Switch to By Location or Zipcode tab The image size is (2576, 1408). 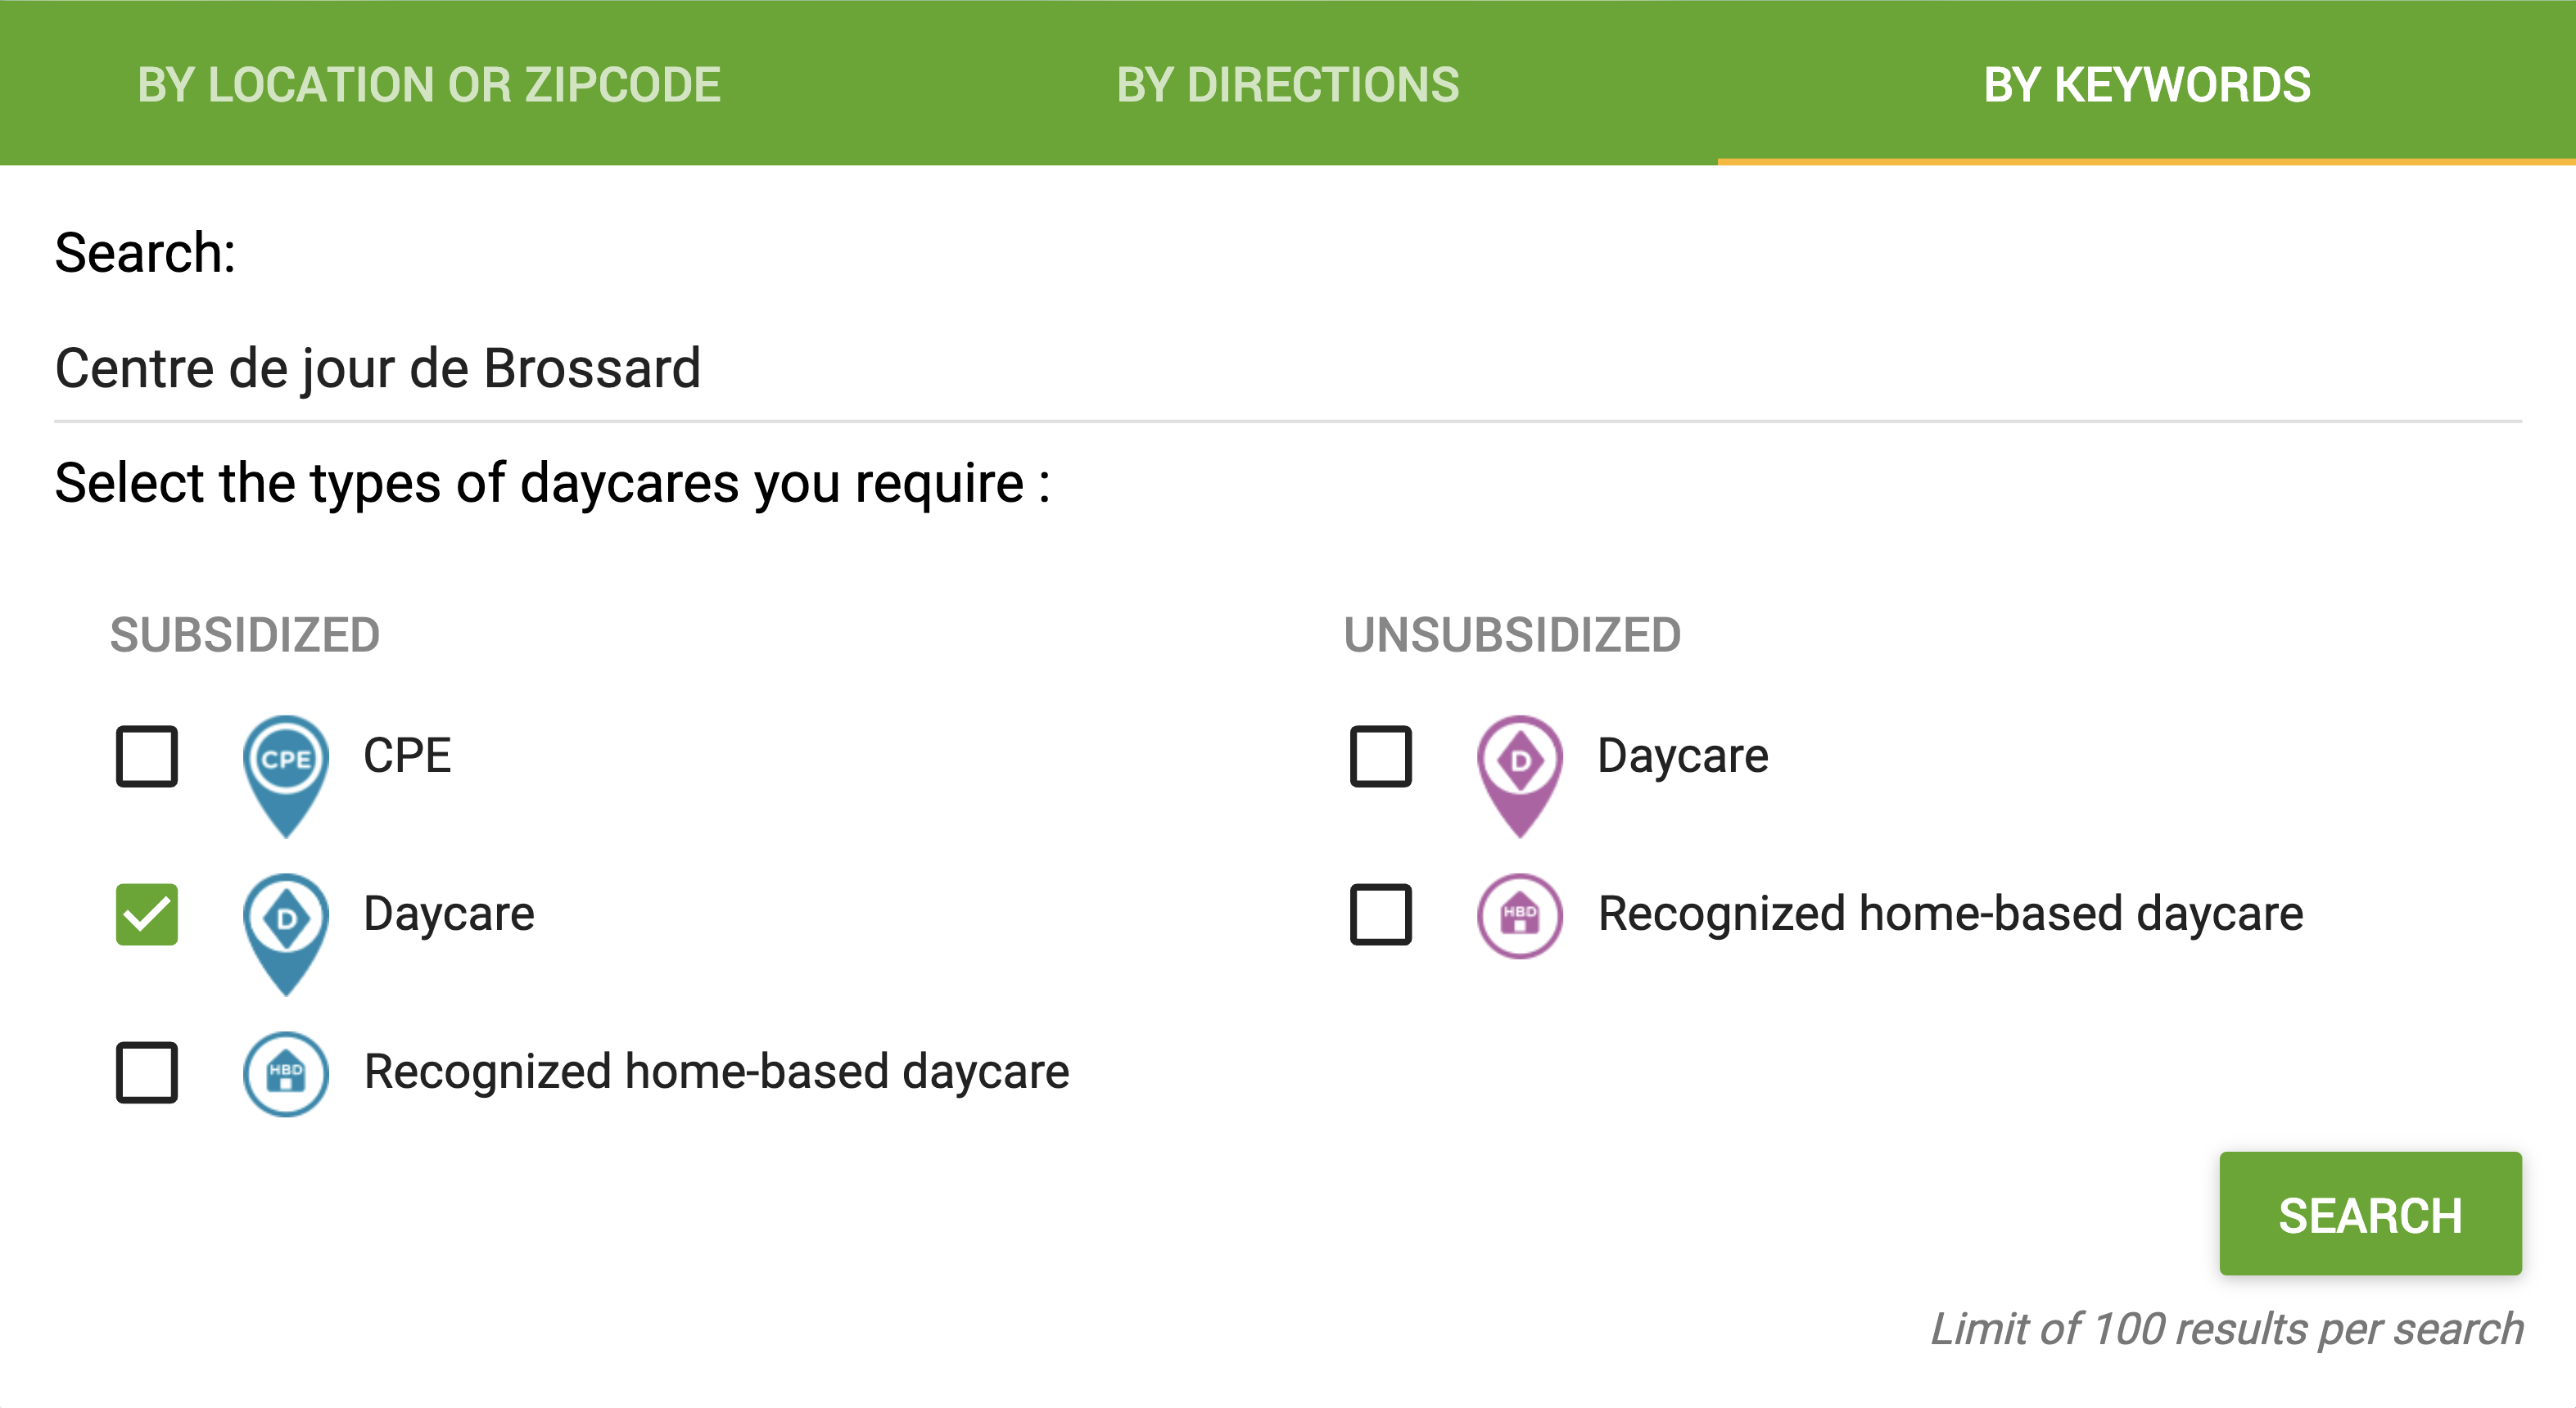429,84
